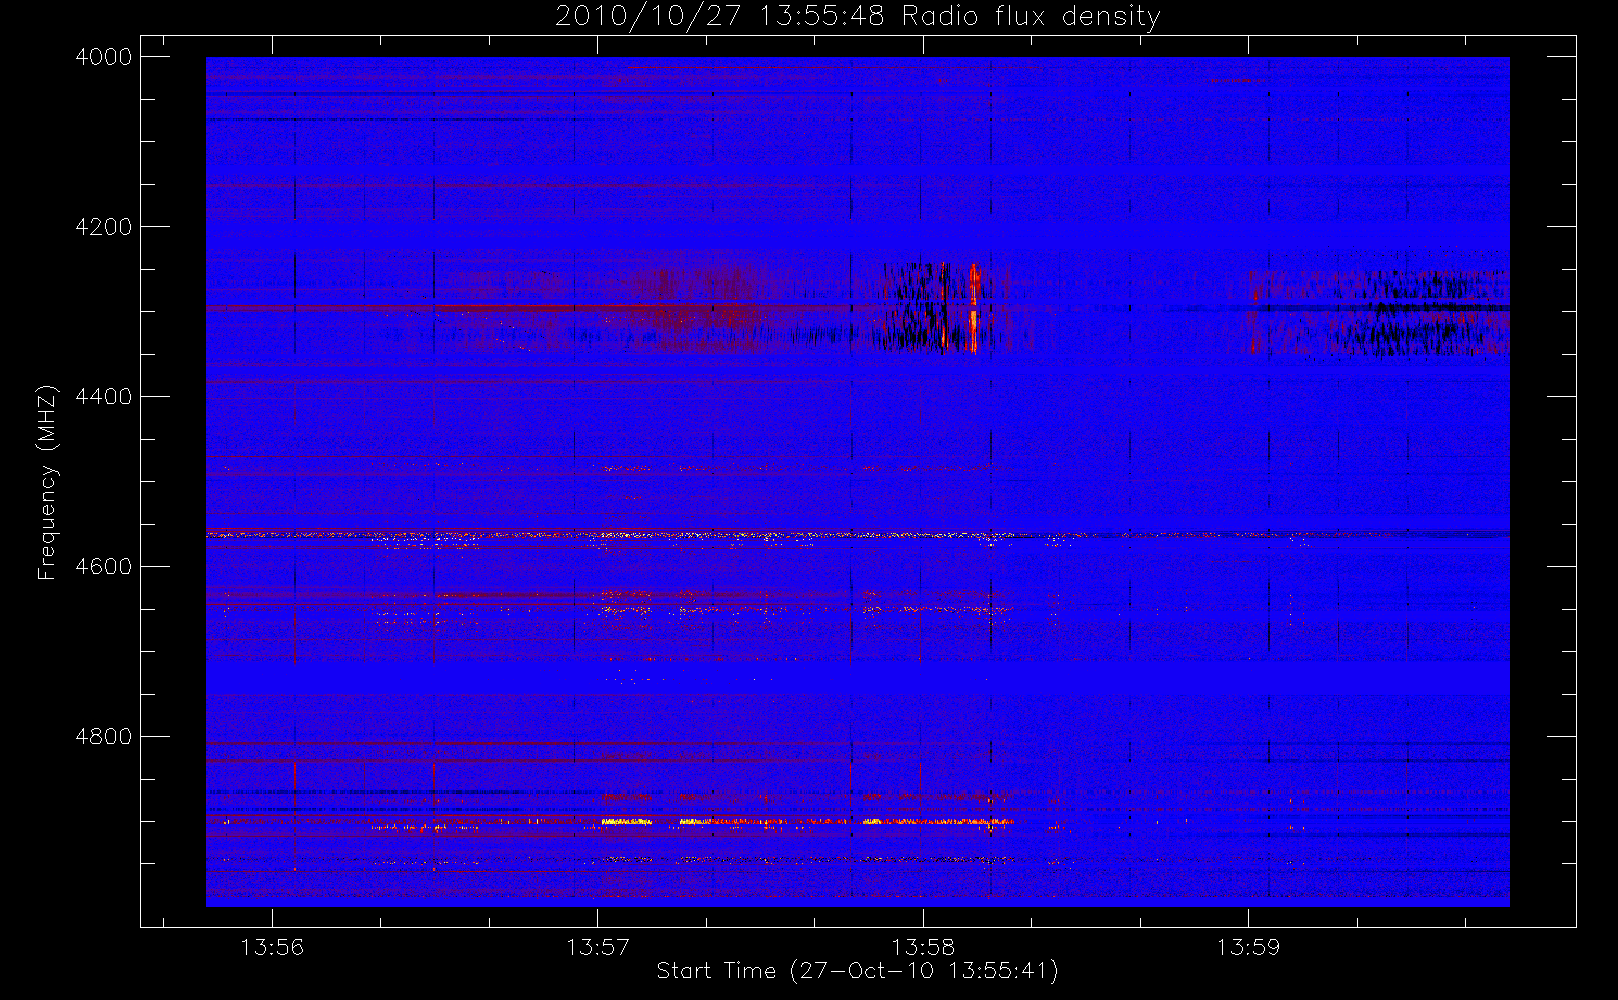The height and width of the screenshot is (1000, 1618).
Task: Click the plot title '2010/10/27 13:55:48 Radio flux density'
Action: pos(858,17)
